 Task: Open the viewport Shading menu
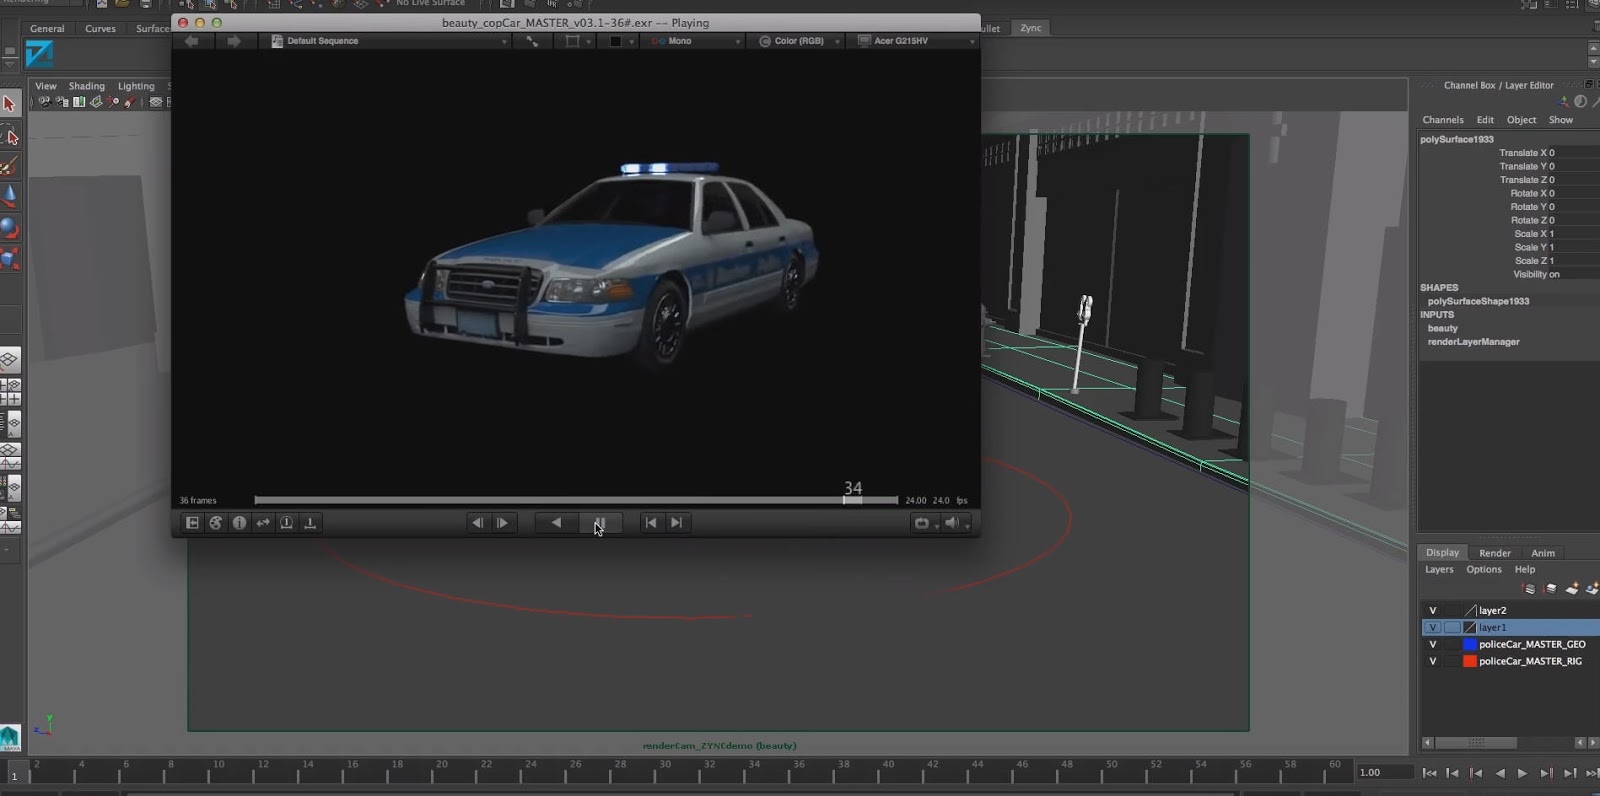(x=87, y=86)
